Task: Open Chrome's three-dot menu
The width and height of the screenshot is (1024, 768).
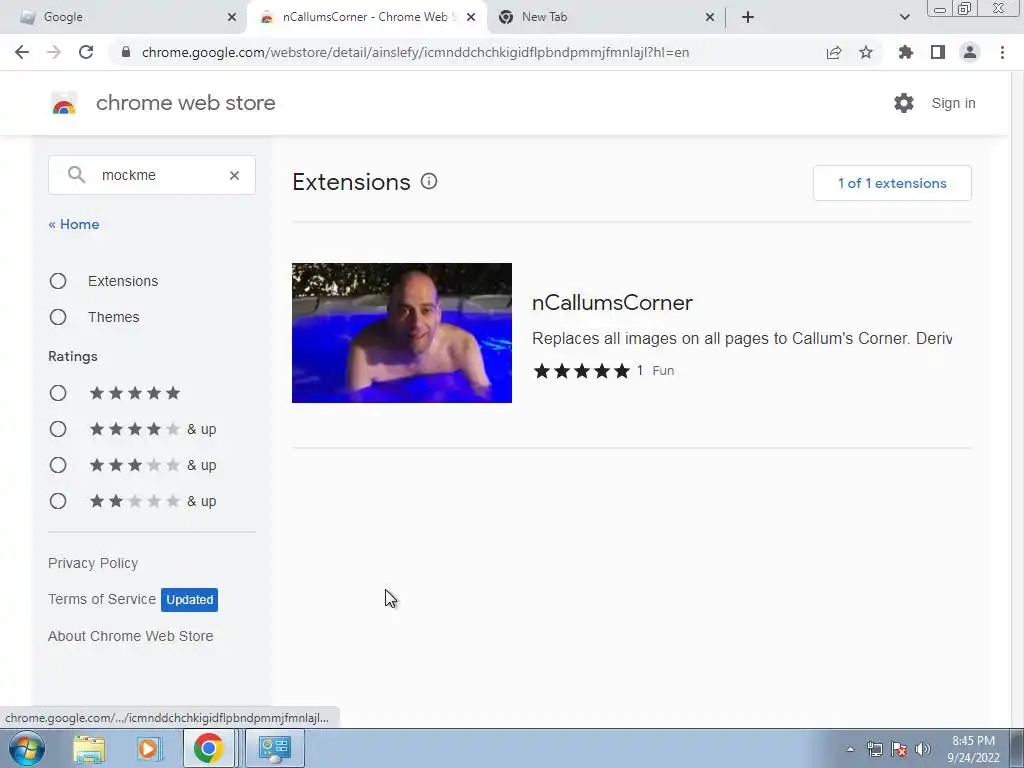Action: [1002, 52]
